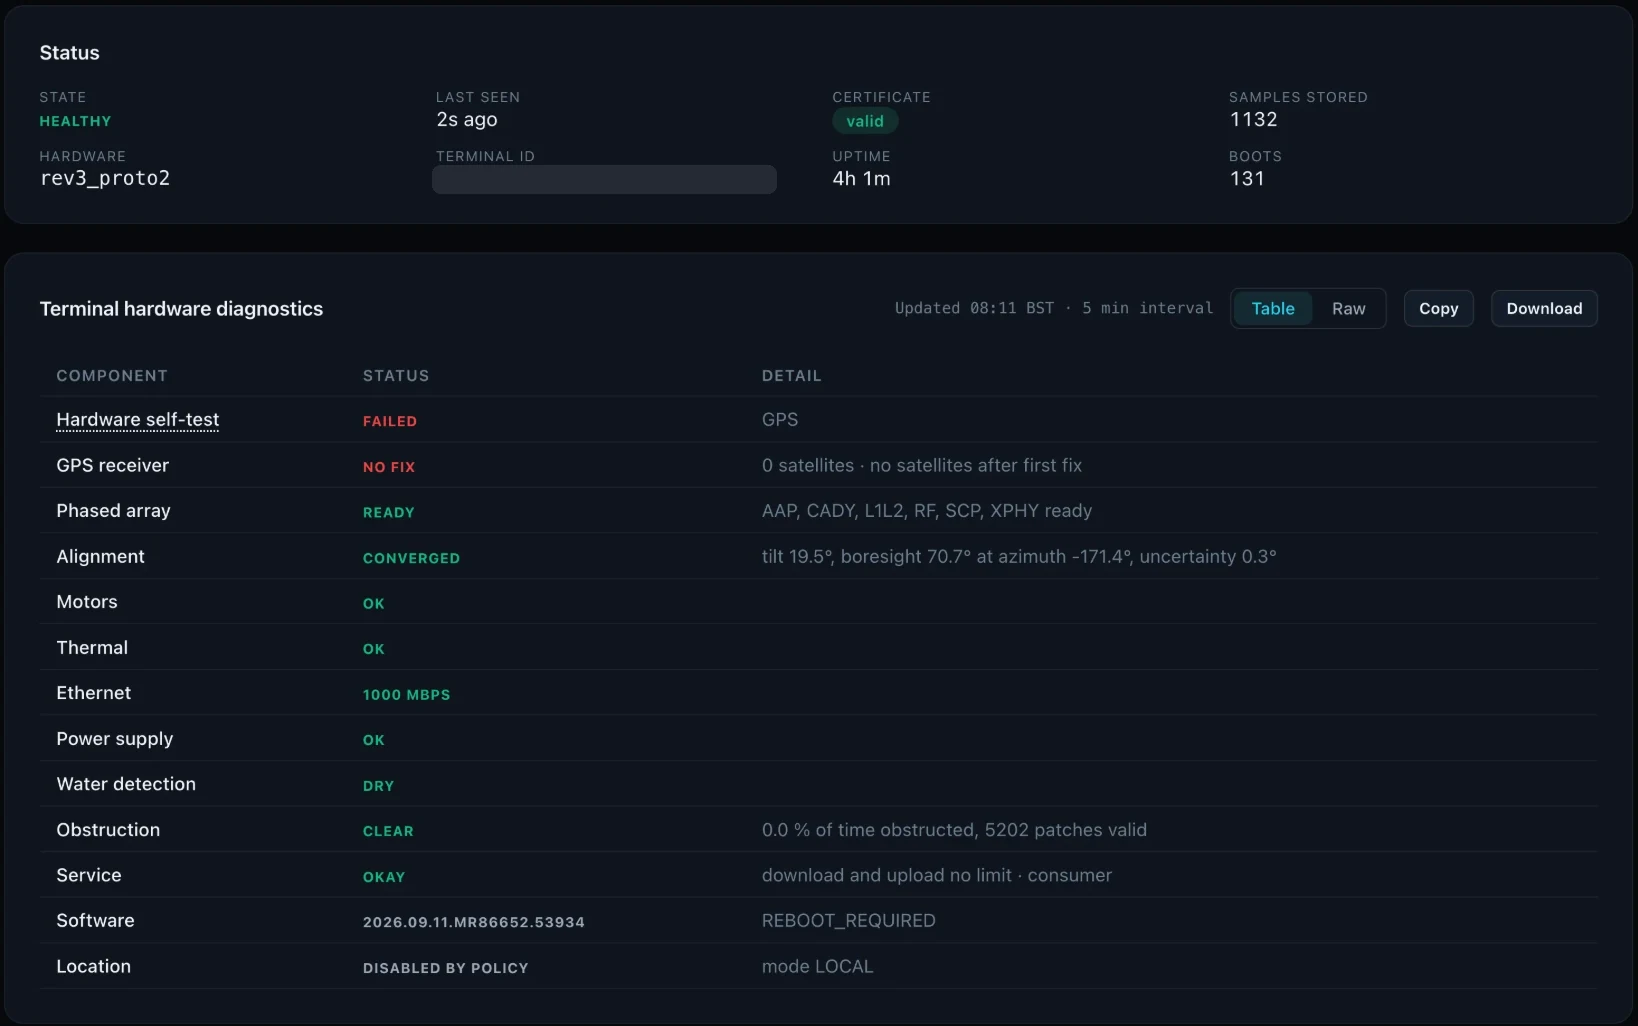This screenshot has height=1026, width=1638.
Task: Switch to the Table view tab
Action: pos(1272,309)
